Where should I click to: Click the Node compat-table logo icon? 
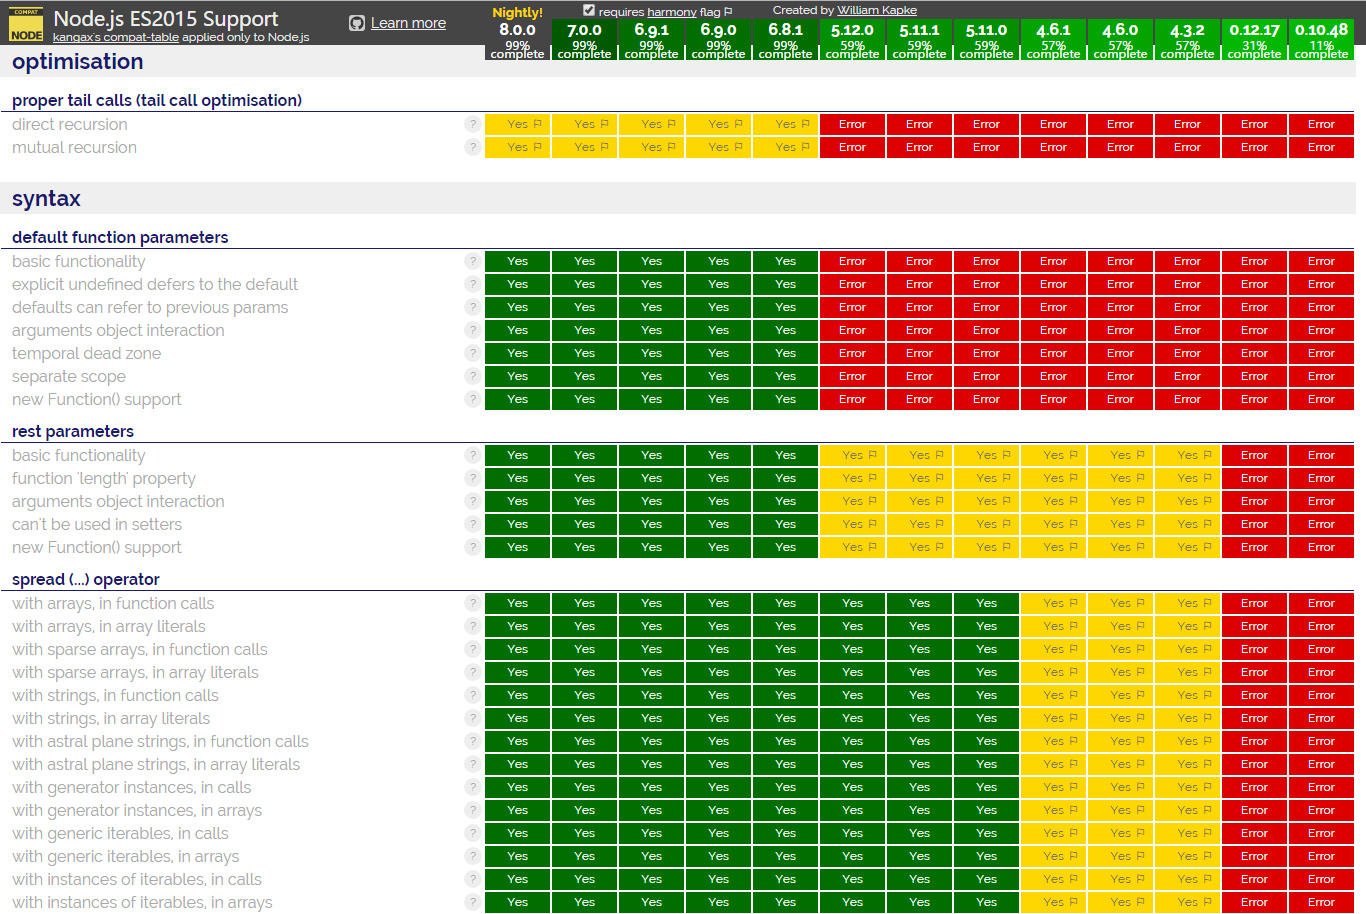click(26, 25)
